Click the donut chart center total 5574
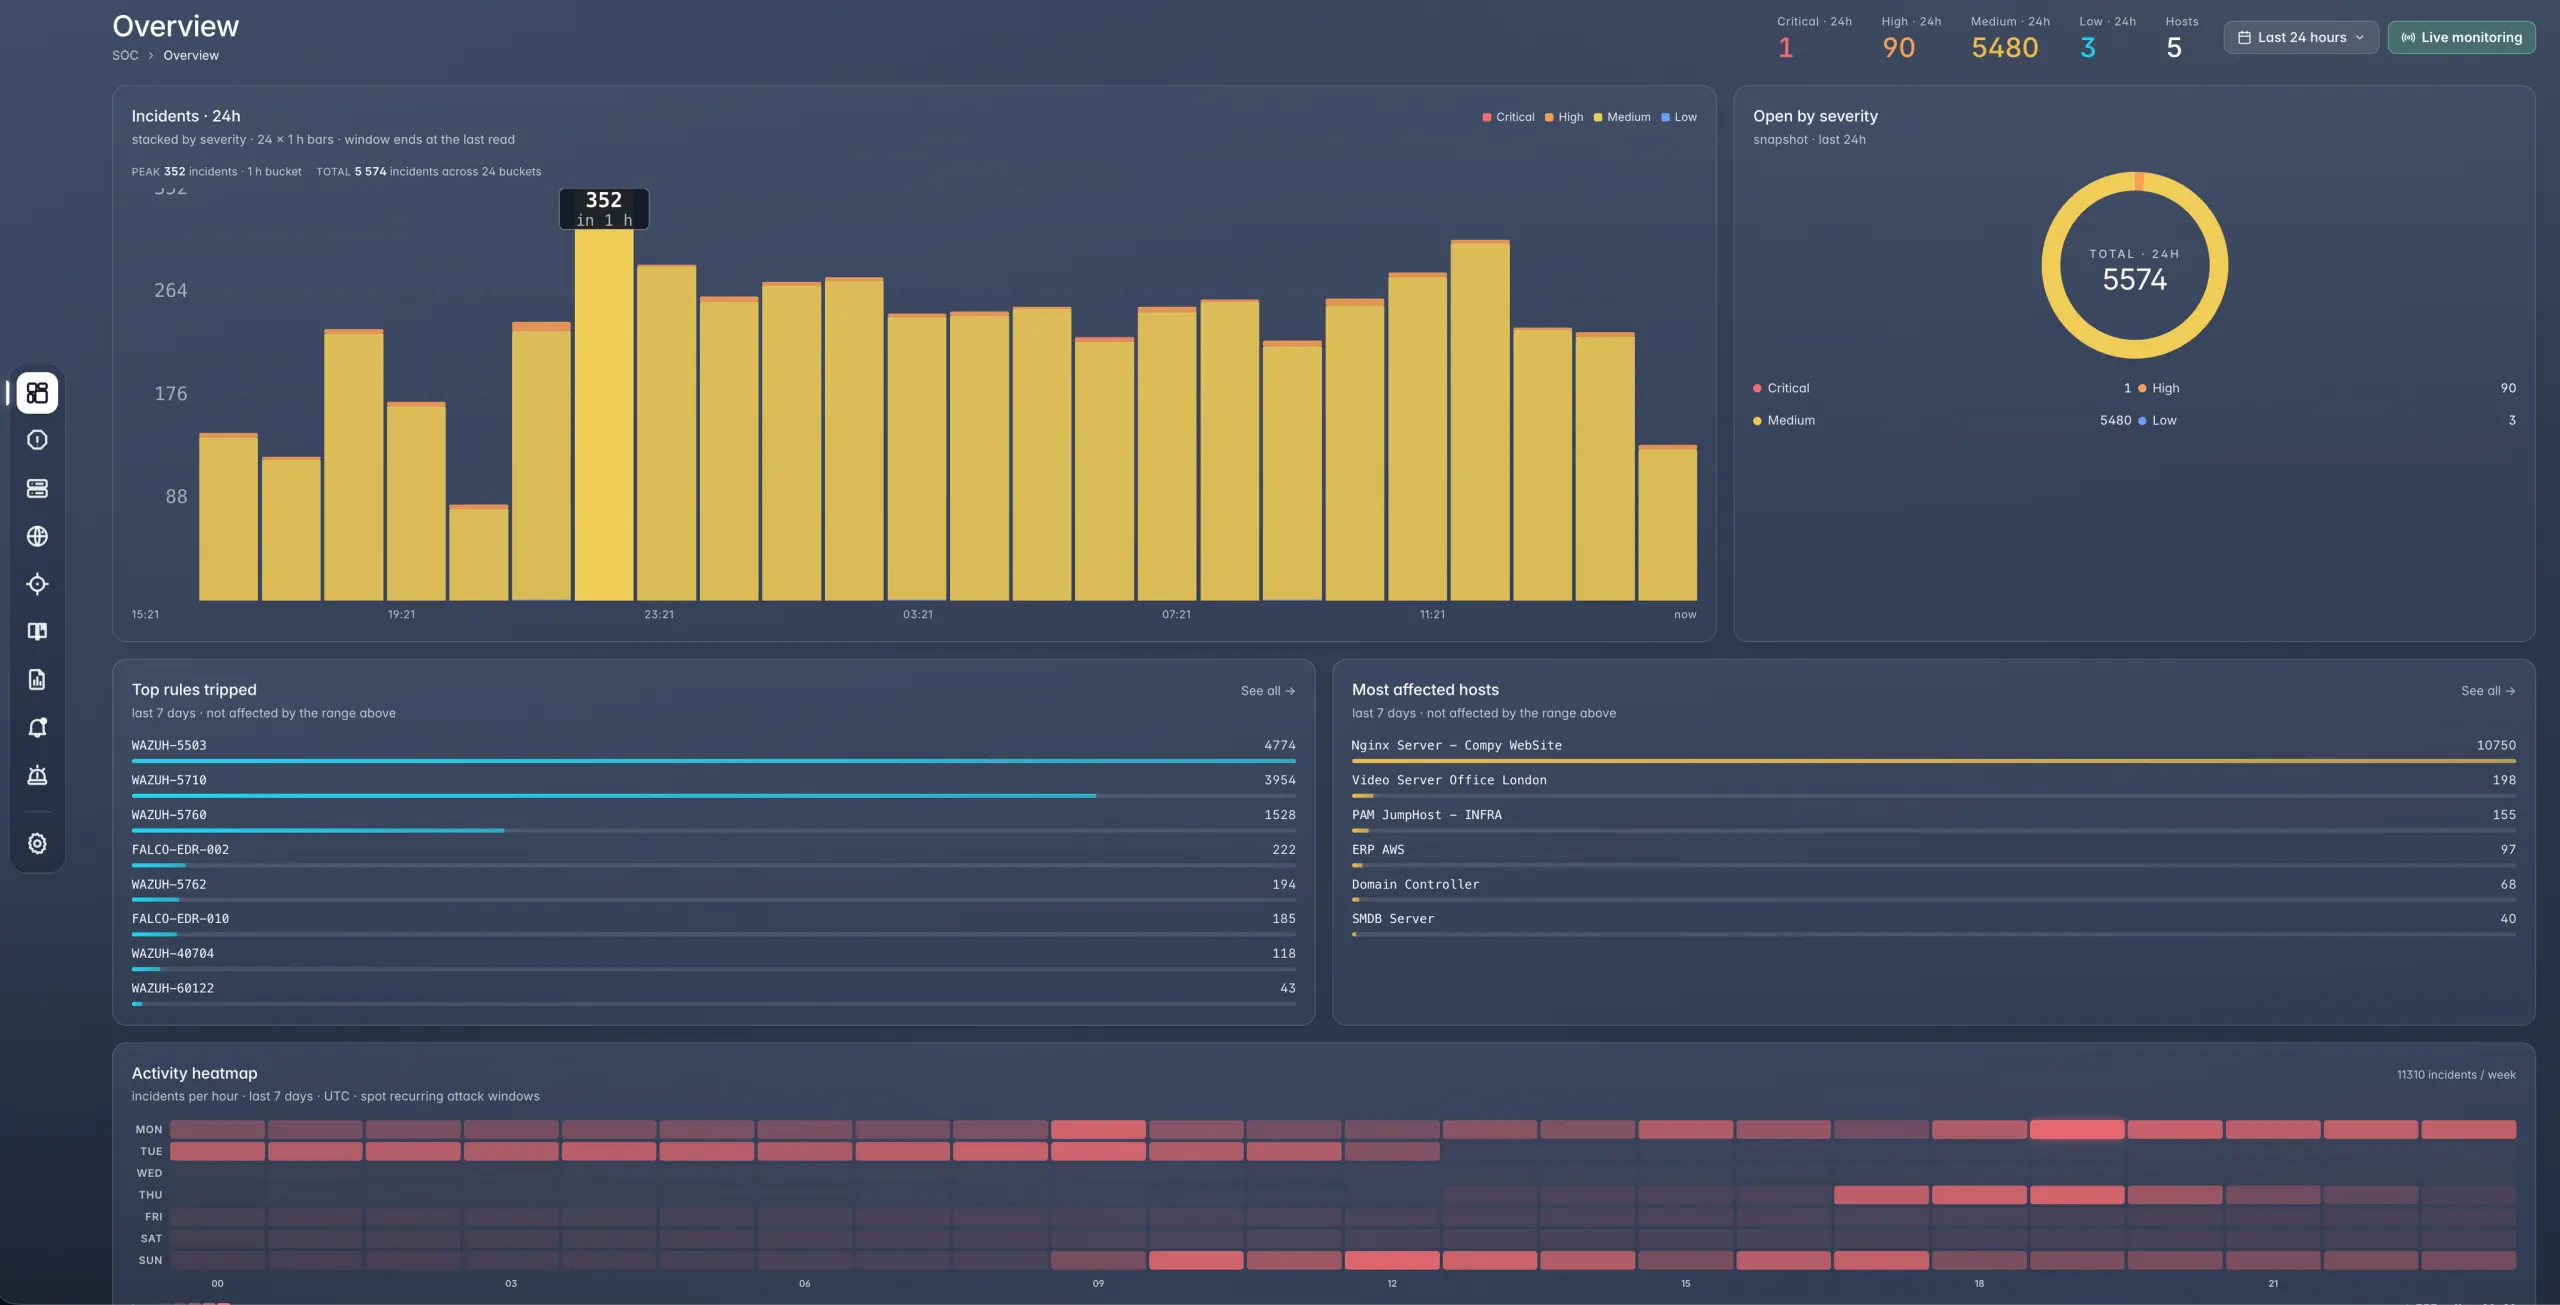The width and height of the screenshot is (2560, 1305). 2134,279
